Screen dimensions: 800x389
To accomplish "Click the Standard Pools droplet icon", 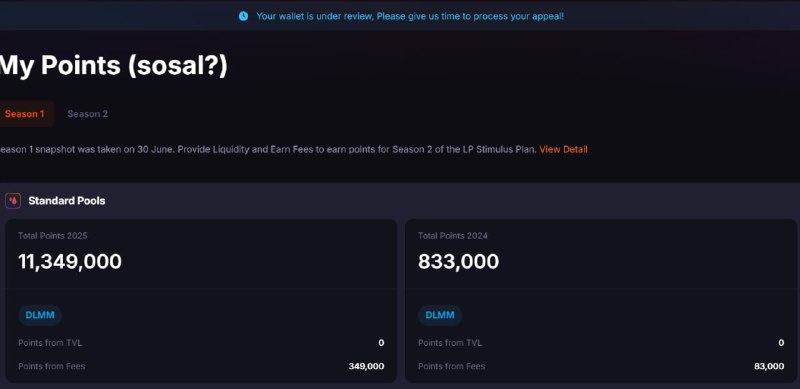I will click(13, 201).
